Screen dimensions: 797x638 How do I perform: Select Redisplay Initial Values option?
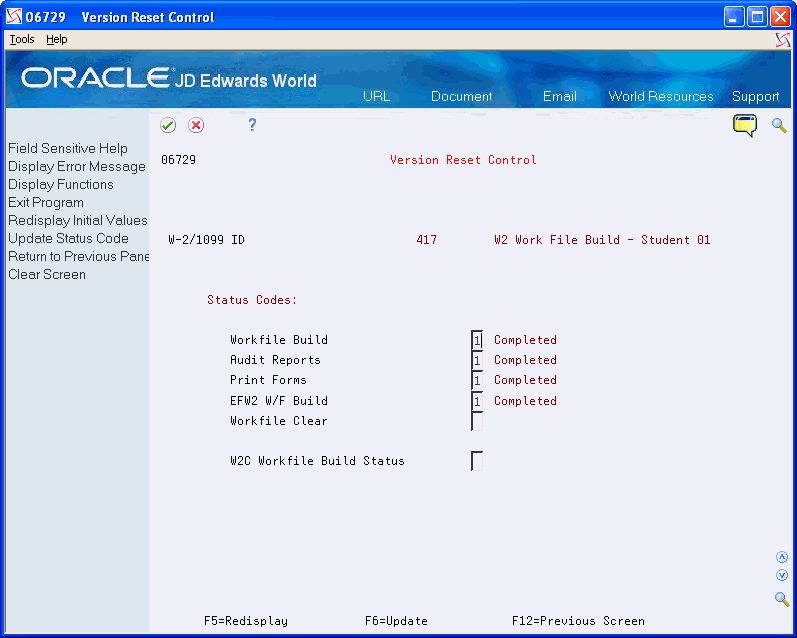pos(78,221)
